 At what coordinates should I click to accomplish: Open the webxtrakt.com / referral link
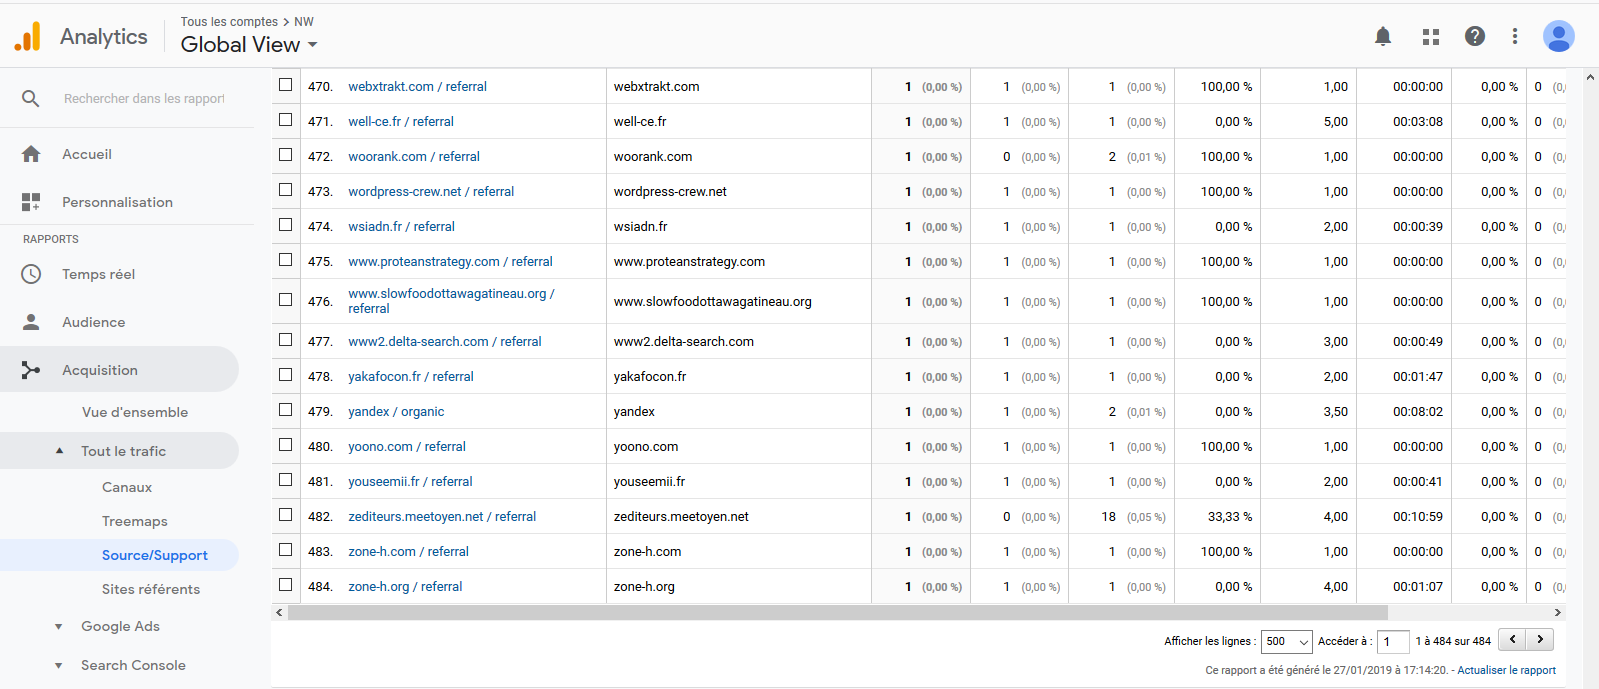click(x=417, y=86)
